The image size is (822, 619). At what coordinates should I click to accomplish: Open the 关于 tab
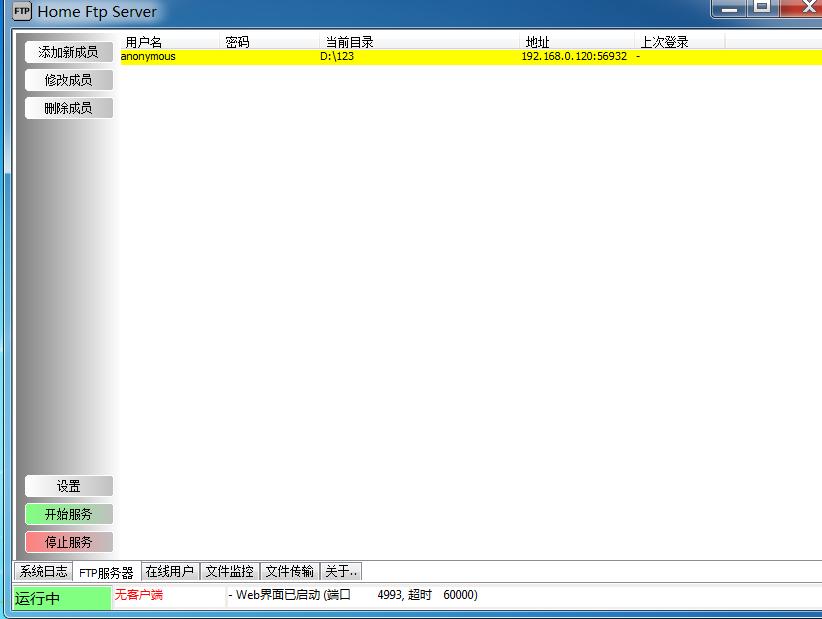[340, 570]
